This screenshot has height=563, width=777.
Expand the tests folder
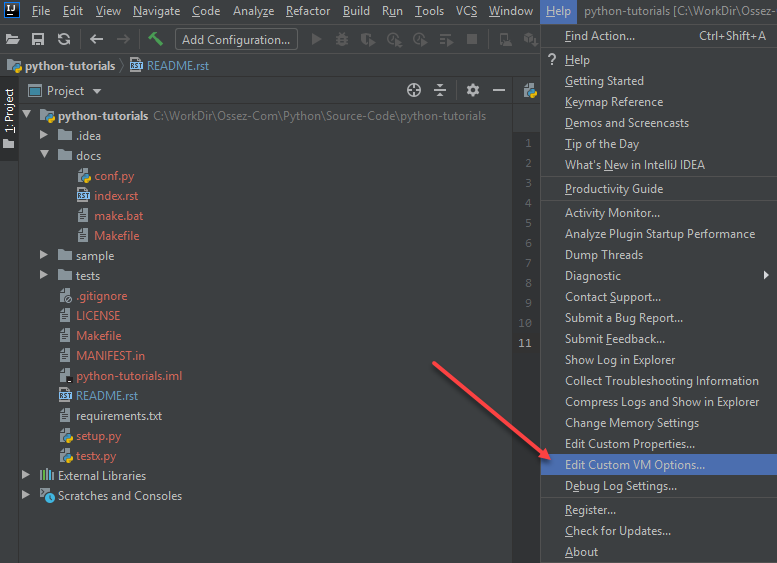tap(44, 275)
